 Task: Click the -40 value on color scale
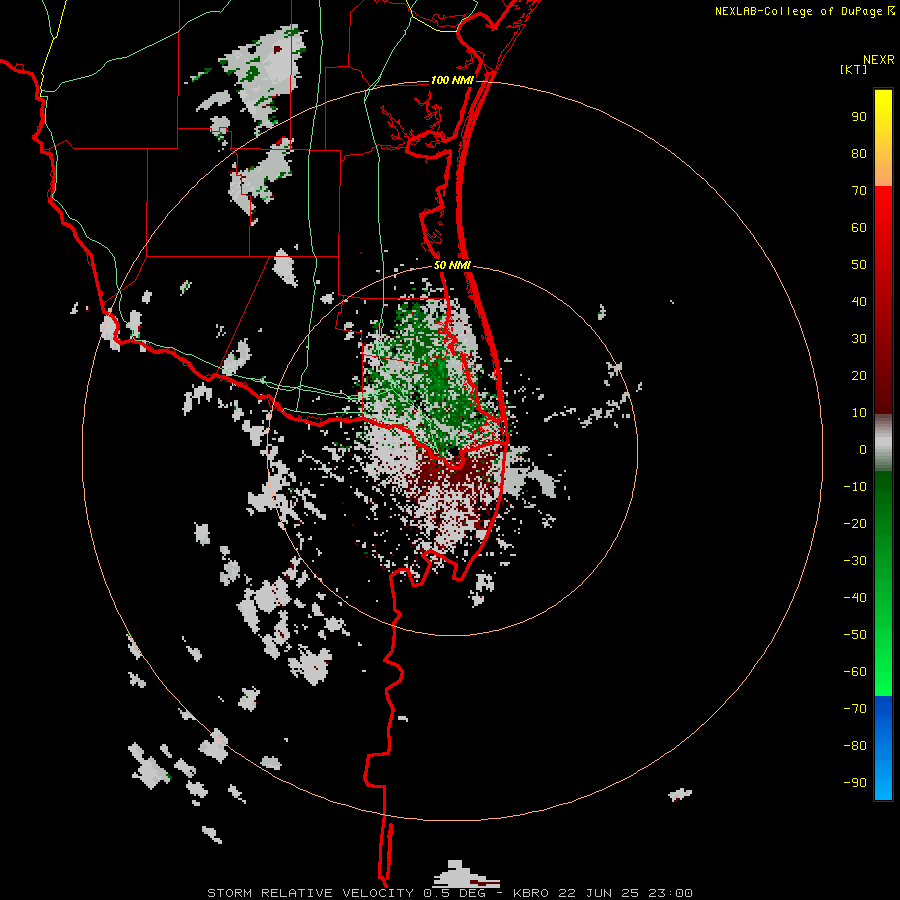(855, 598)
